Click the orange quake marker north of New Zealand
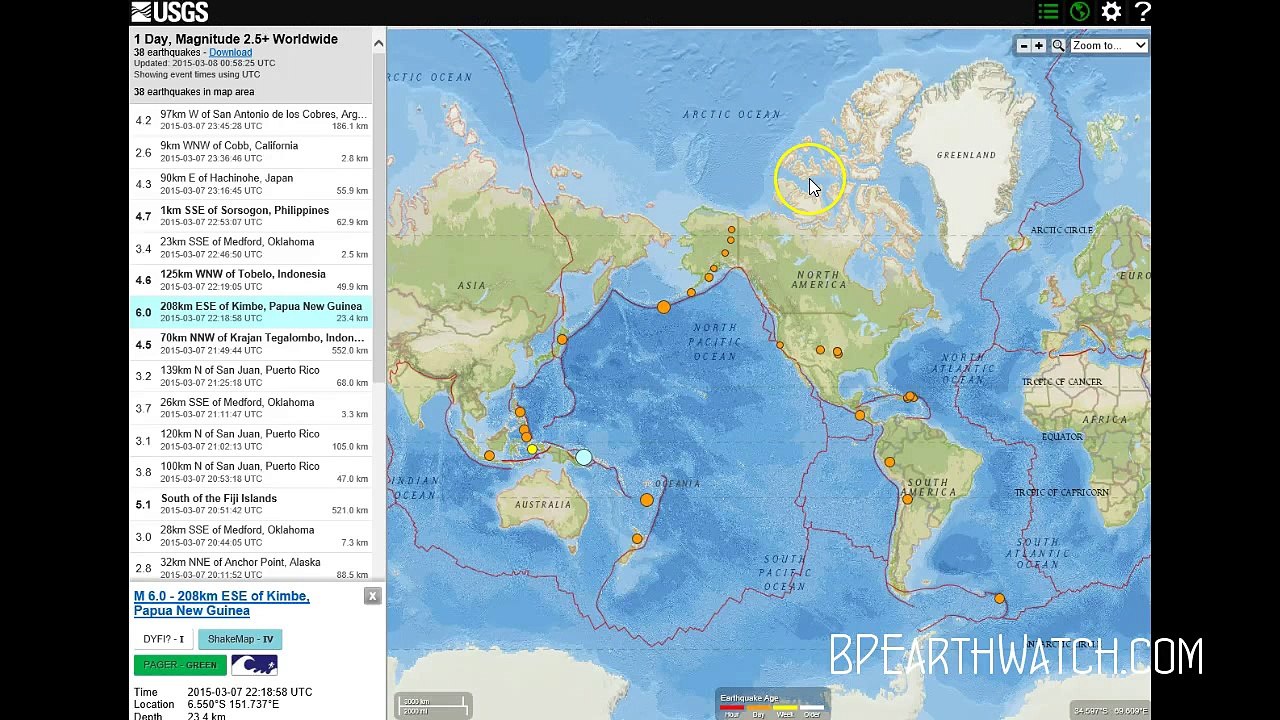This screenshot has width=1280, height=720. pyautogui.click(x=637, y=539)
